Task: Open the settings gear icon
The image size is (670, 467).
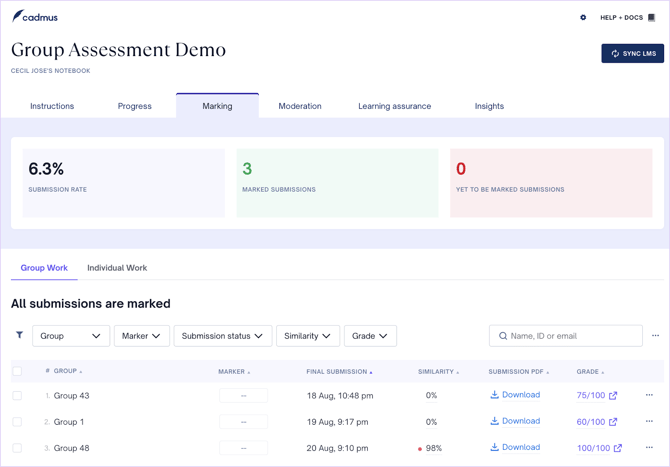Action: pos(583,18)
